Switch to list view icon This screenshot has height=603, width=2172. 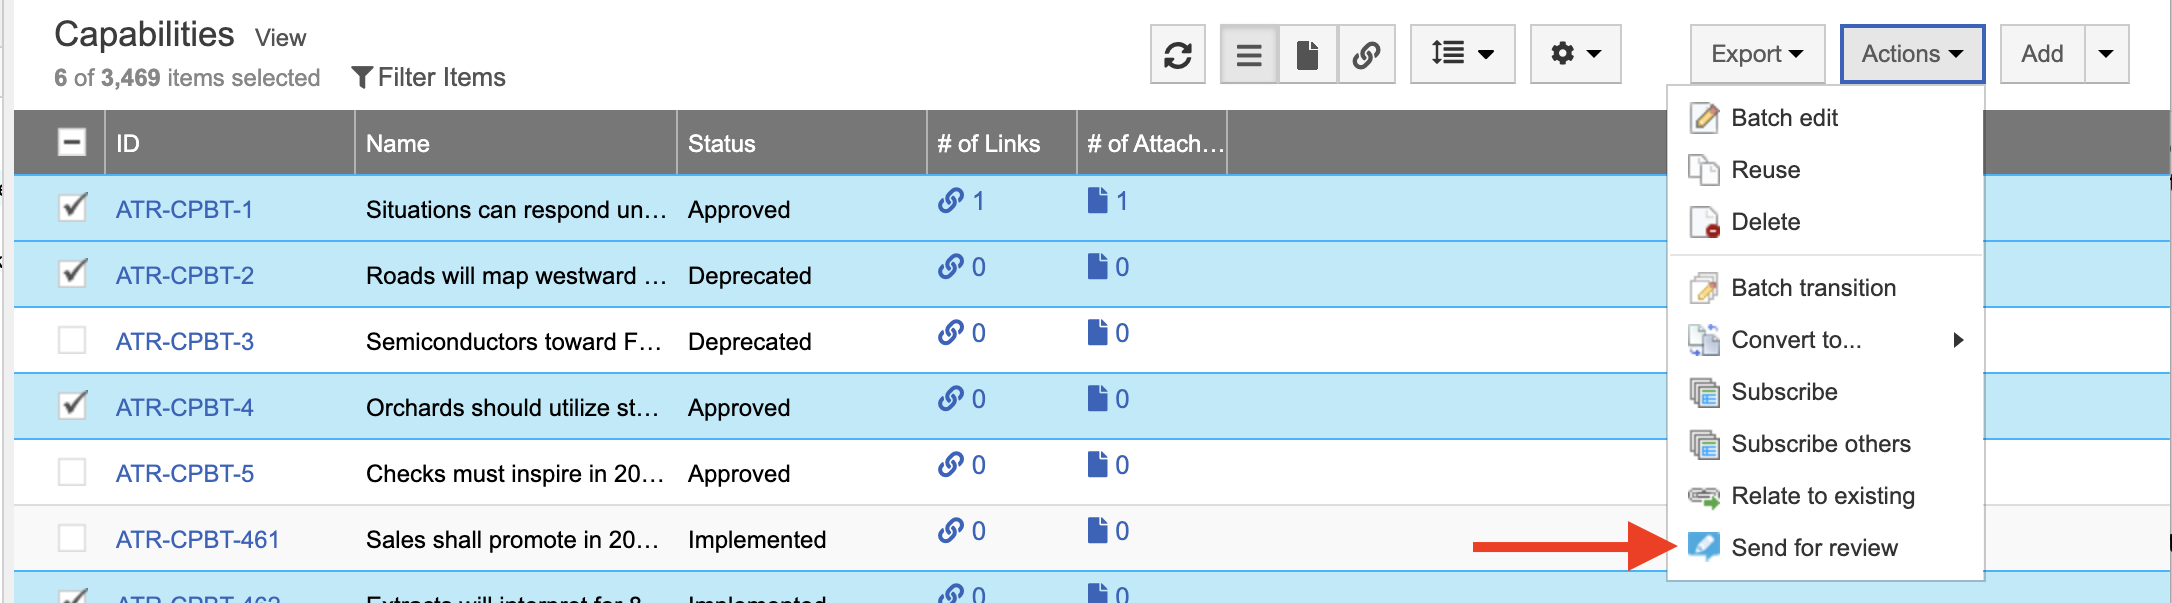tap(1248, 54)
